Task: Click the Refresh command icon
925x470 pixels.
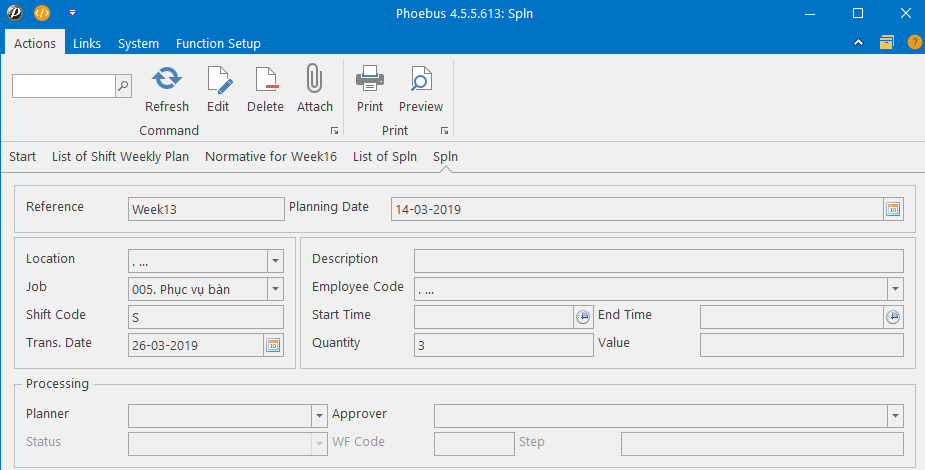Action: 166,78
